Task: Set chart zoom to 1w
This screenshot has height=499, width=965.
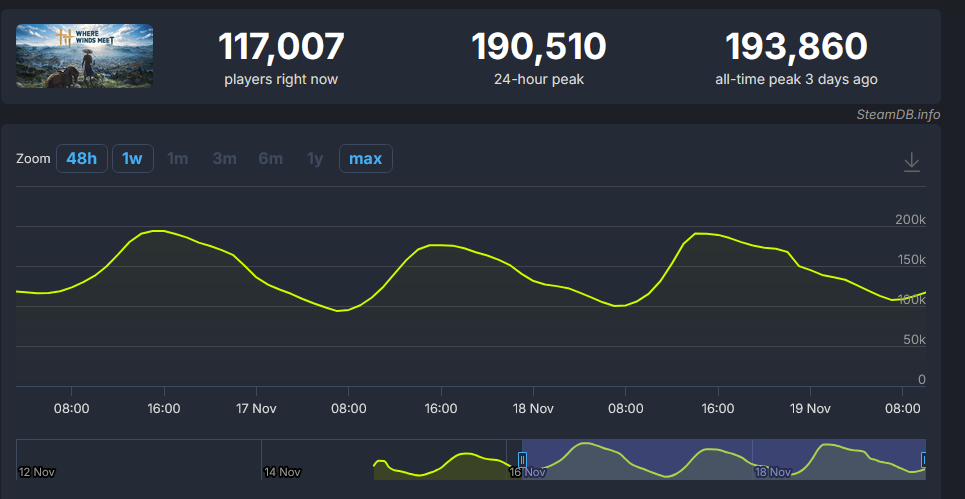Action: tap(132, 159)
